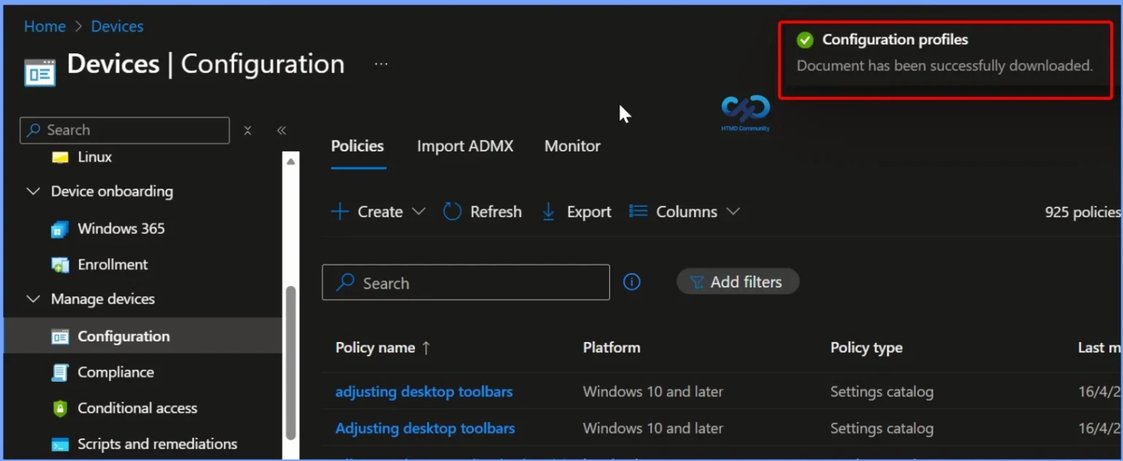This screenshot has height=461, width=1123.
Task: Click the Linux folder icon
Action: (x=60, y=157)
